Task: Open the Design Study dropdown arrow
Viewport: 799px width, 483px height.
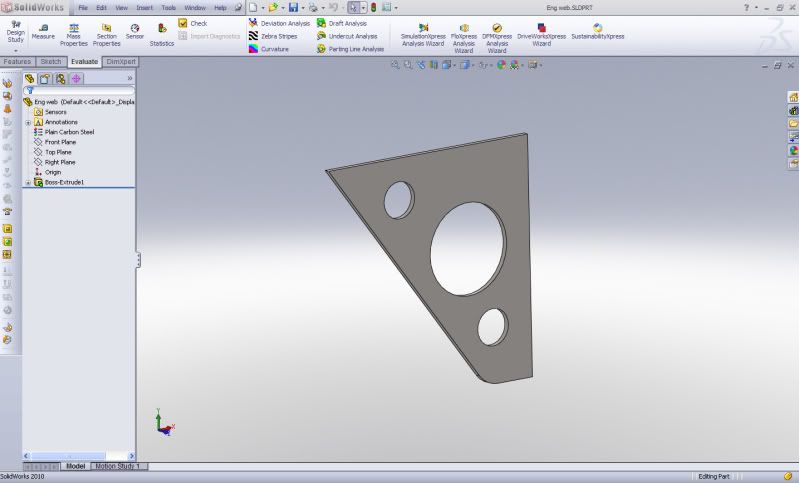Action: pyautogui.click(x=15, y=49)
